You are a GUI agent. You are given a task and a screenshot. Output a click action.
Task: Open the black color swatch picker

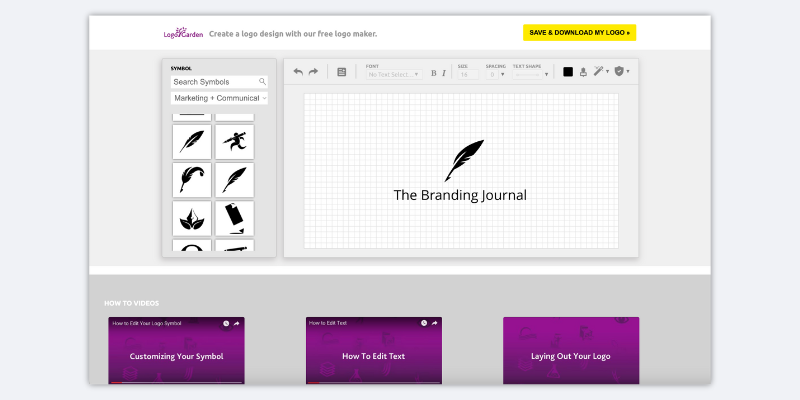[x=568, y=72]
